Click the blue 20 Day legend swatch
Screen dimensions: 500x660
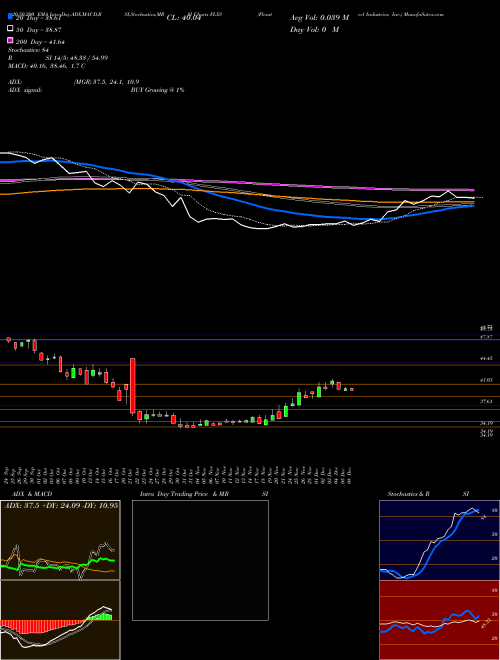(10, 17)
